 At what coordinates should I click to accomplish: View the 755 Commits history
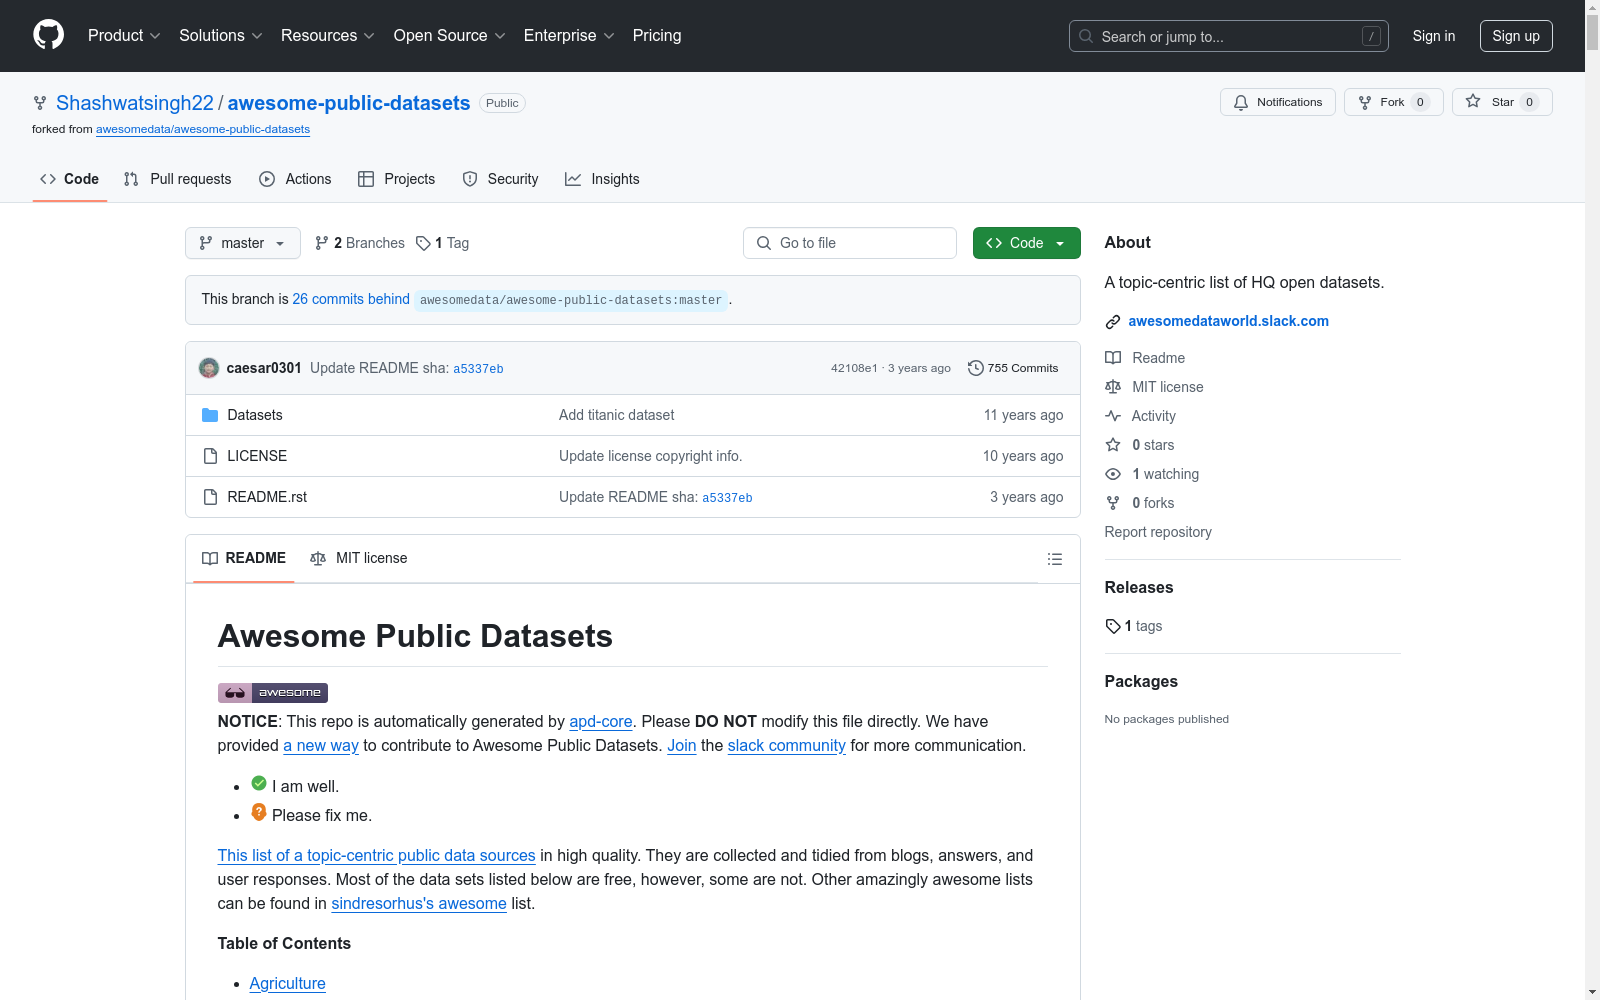pos(1013,368)
